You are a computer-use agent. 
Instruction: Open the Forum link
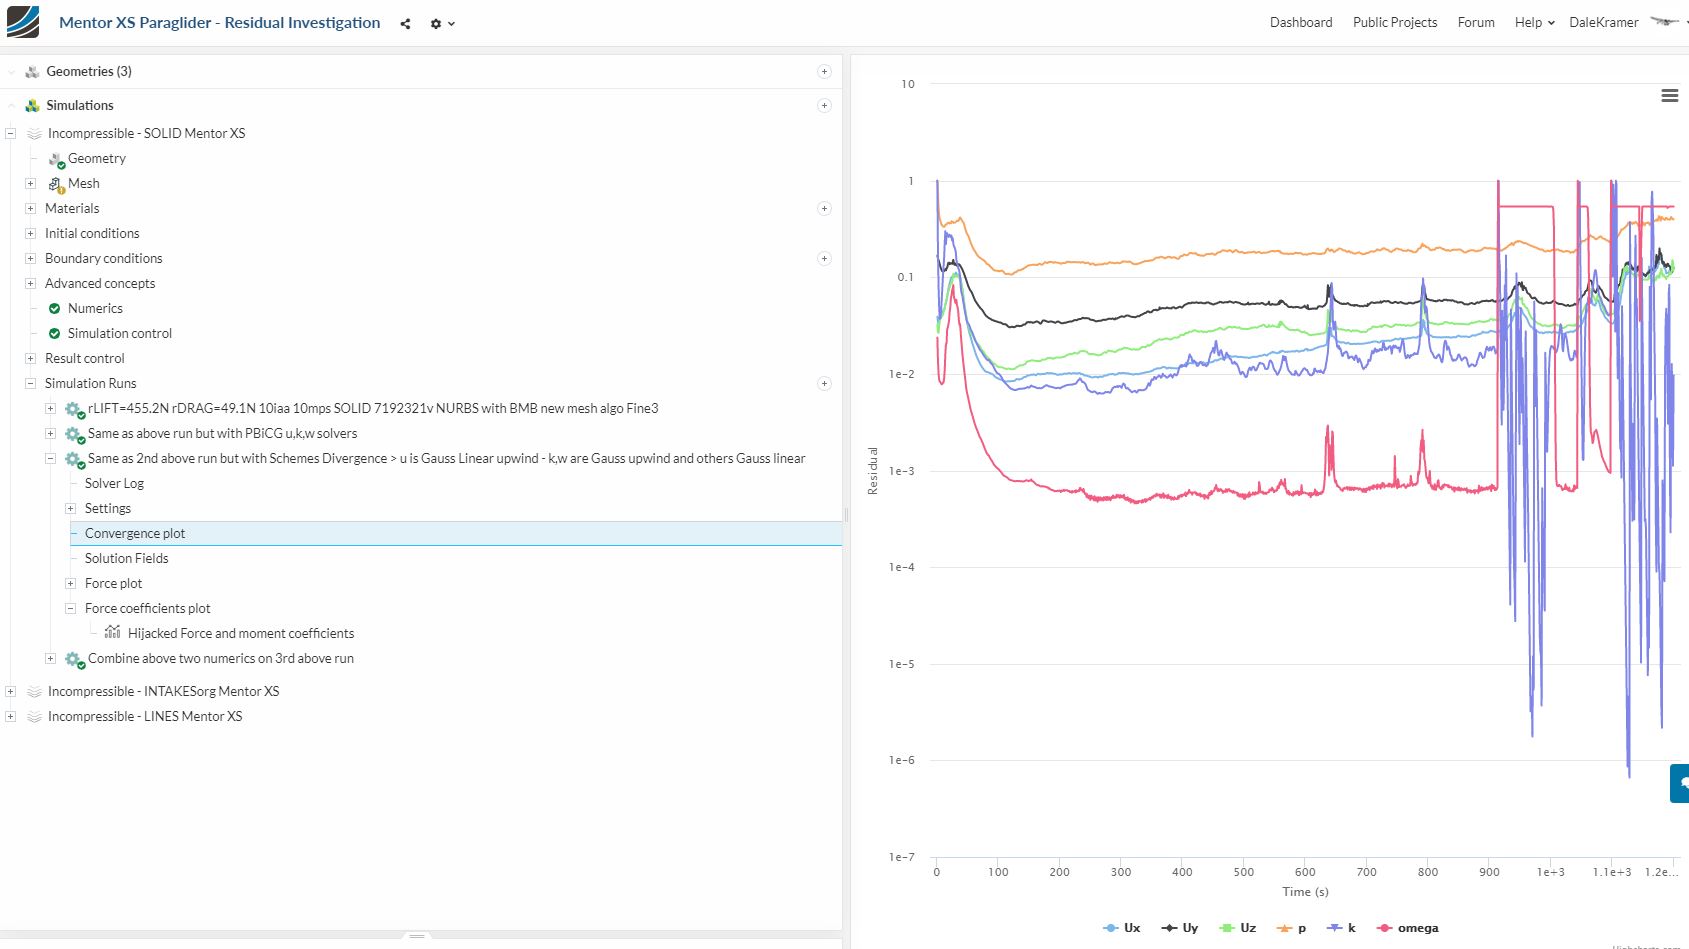[x=1475, y=22]
